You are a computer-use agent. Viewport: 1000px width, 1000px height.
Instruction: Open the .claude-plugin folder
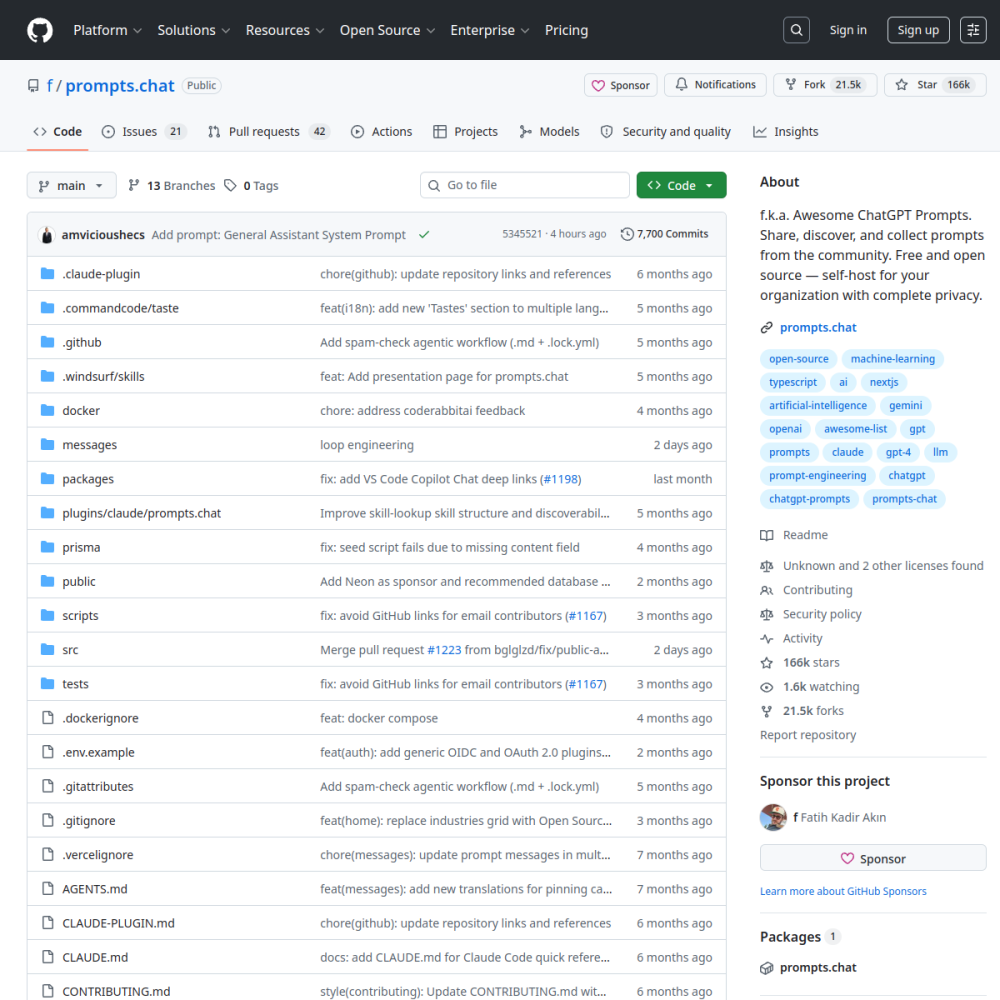pos(101,274)
